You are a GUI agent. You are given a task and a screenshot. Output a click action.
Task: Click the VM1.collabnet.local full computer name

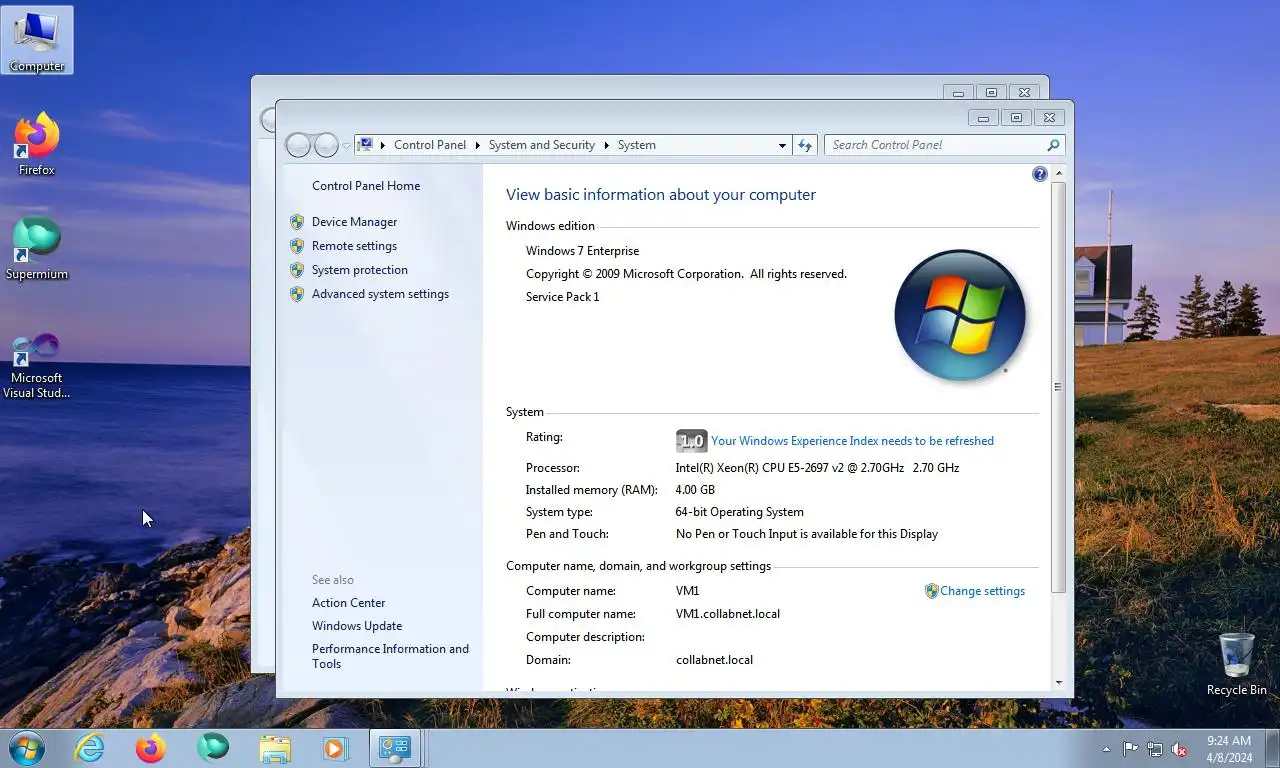pos(728,614)
